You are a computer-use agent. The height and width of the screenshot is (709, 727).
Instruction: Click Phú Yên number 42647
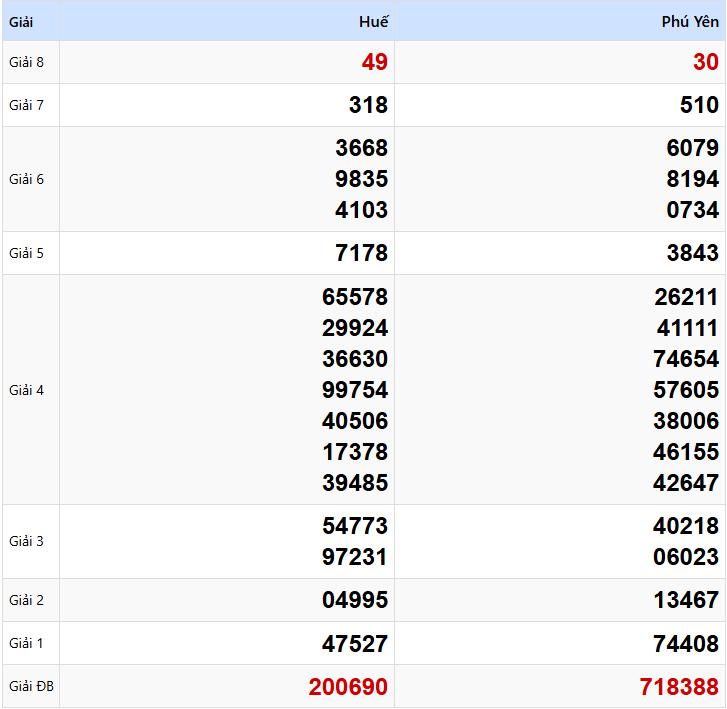[x=686, y=483]
